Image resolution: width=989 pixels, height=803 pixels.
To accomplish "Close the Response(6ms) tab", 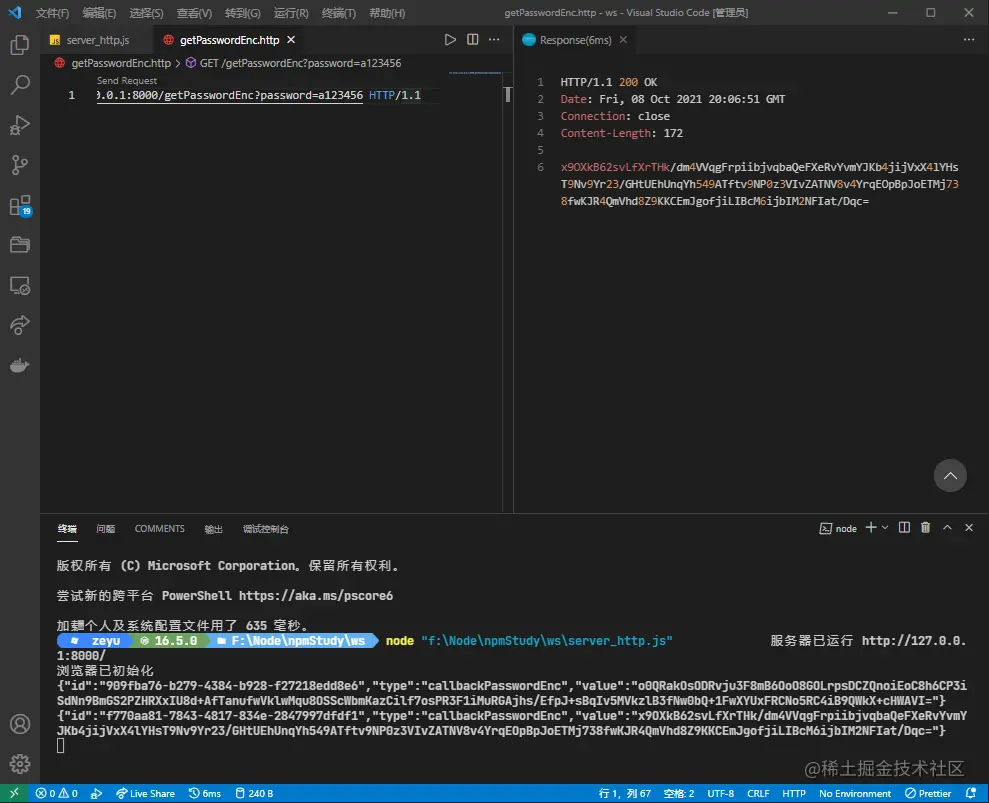I will pos(623,40).
